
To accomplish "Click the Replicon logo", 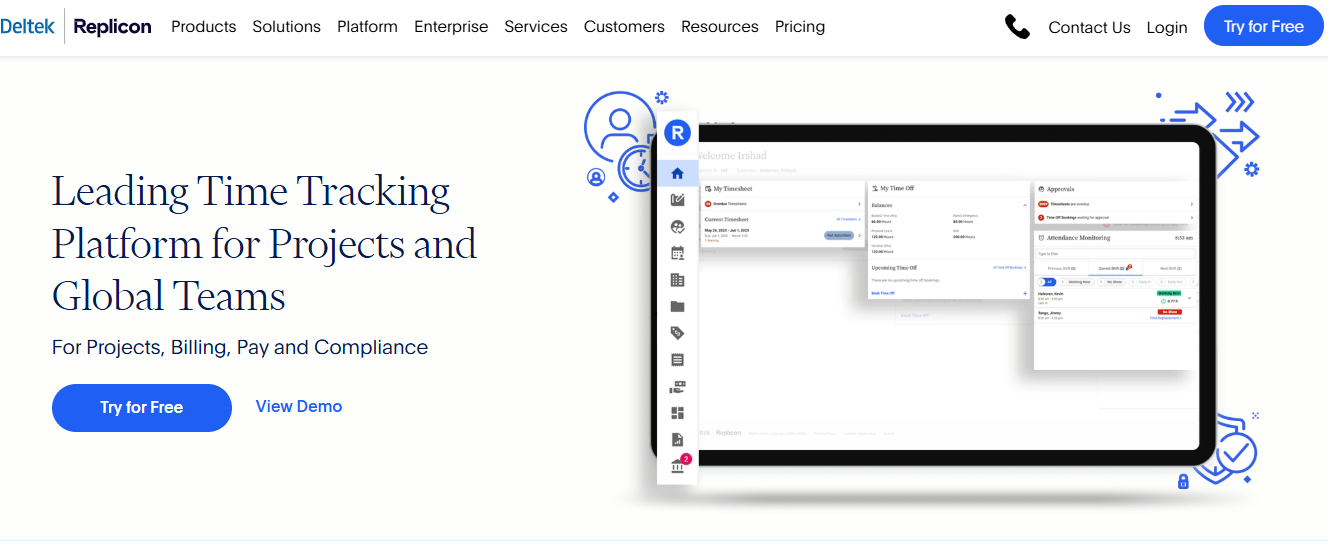I will 112,27.
